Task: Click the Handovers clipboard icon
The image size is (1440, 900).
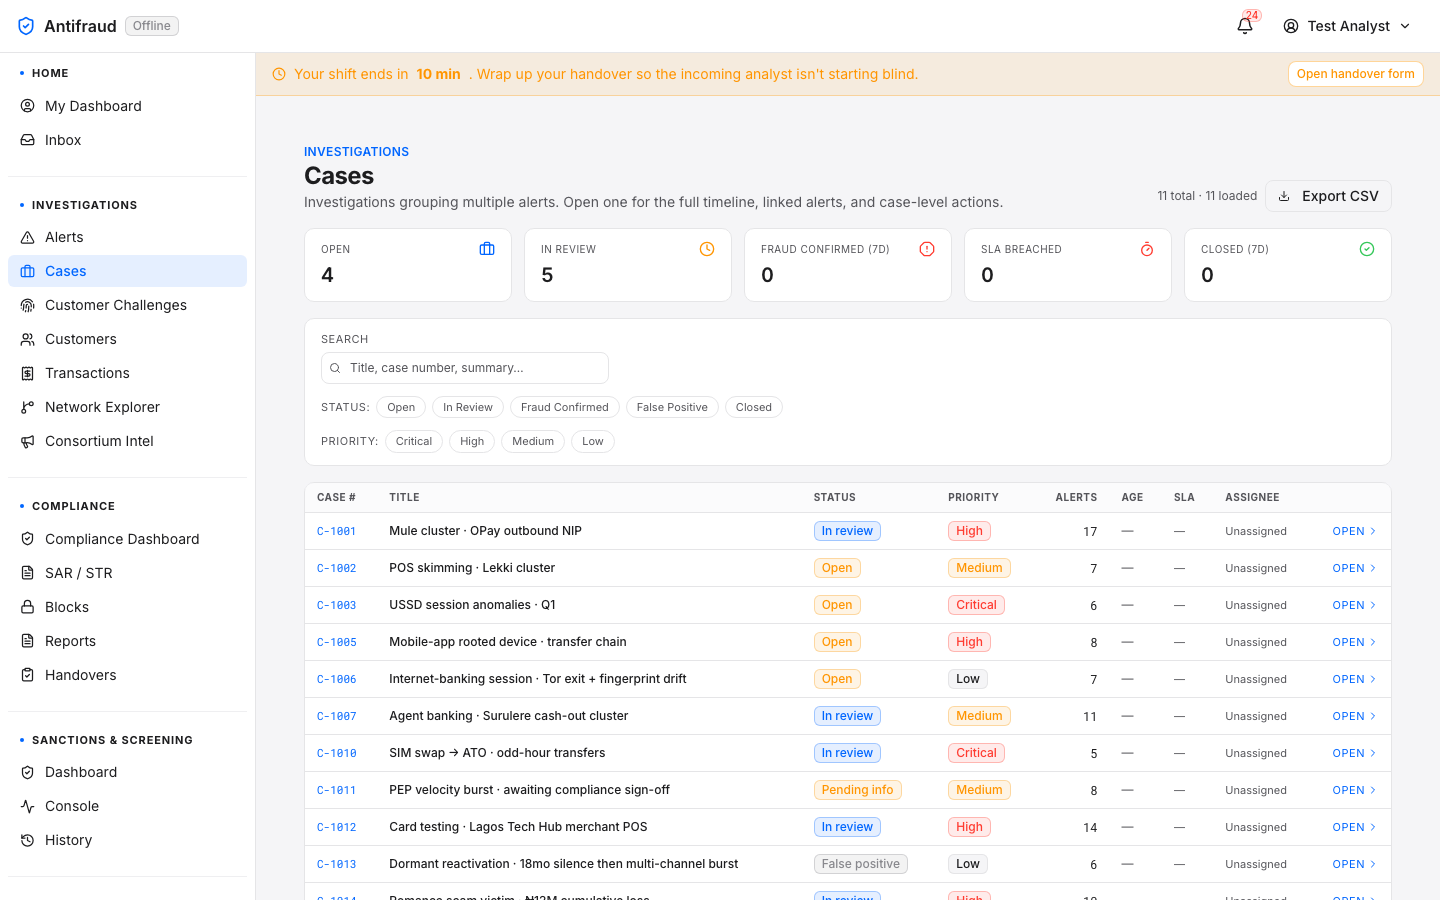Action: 28,675
